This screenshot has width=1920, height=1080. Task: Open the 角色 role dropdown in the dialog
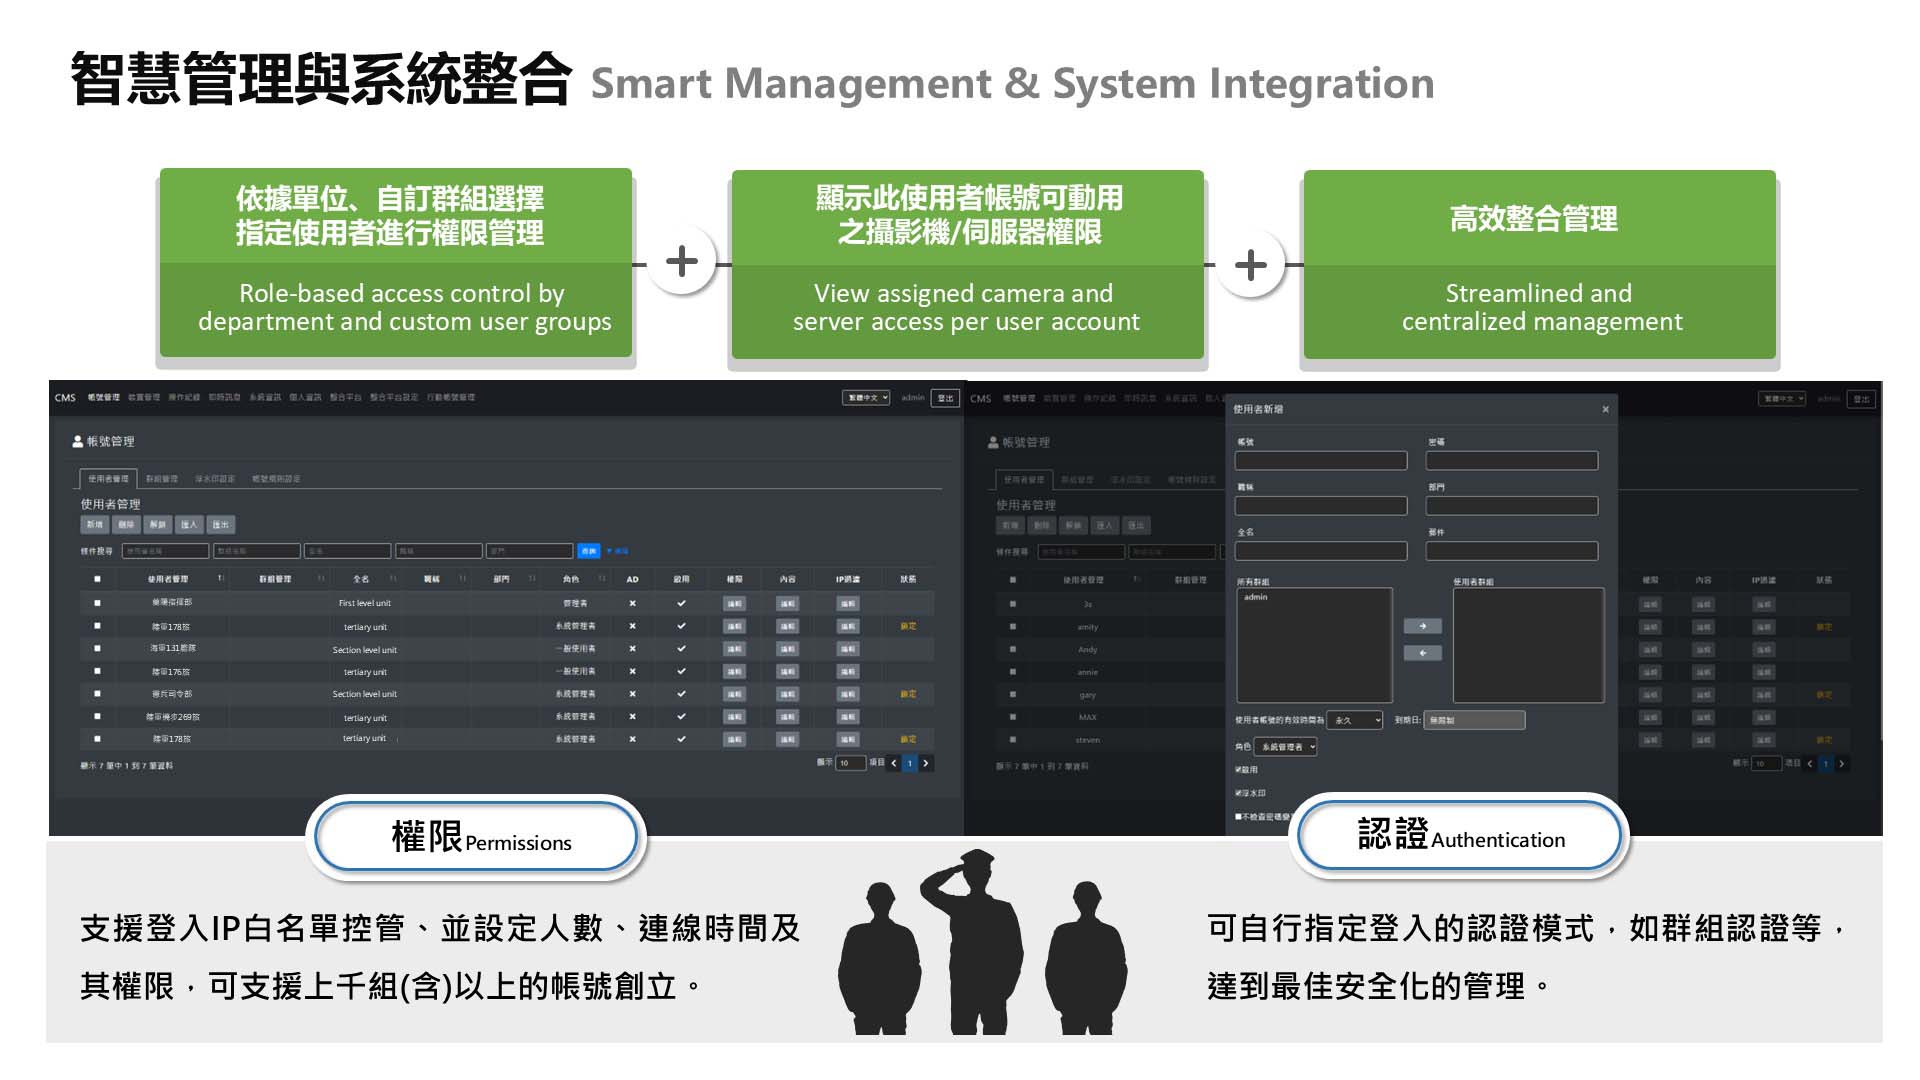pos(1286,747)
